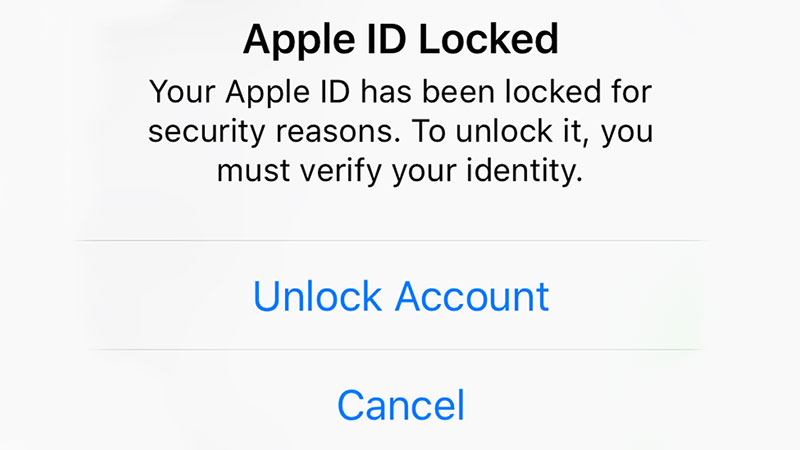Click the word "Unlock" in the blue option
The width and height of the screenshot is (800, 450).
click(x=318, y=296)
